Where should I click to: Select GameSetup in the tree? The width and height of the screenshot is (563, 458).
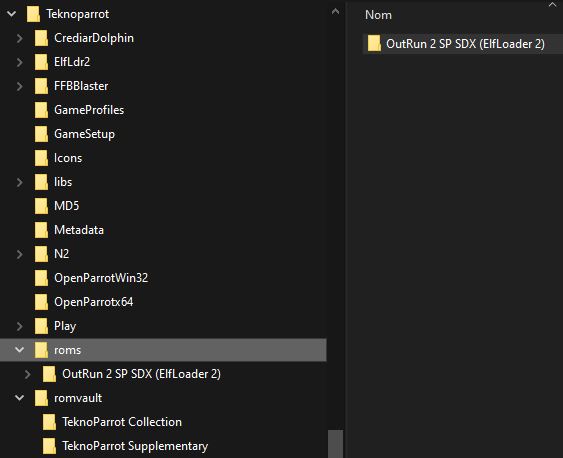(x=84, y=134)
